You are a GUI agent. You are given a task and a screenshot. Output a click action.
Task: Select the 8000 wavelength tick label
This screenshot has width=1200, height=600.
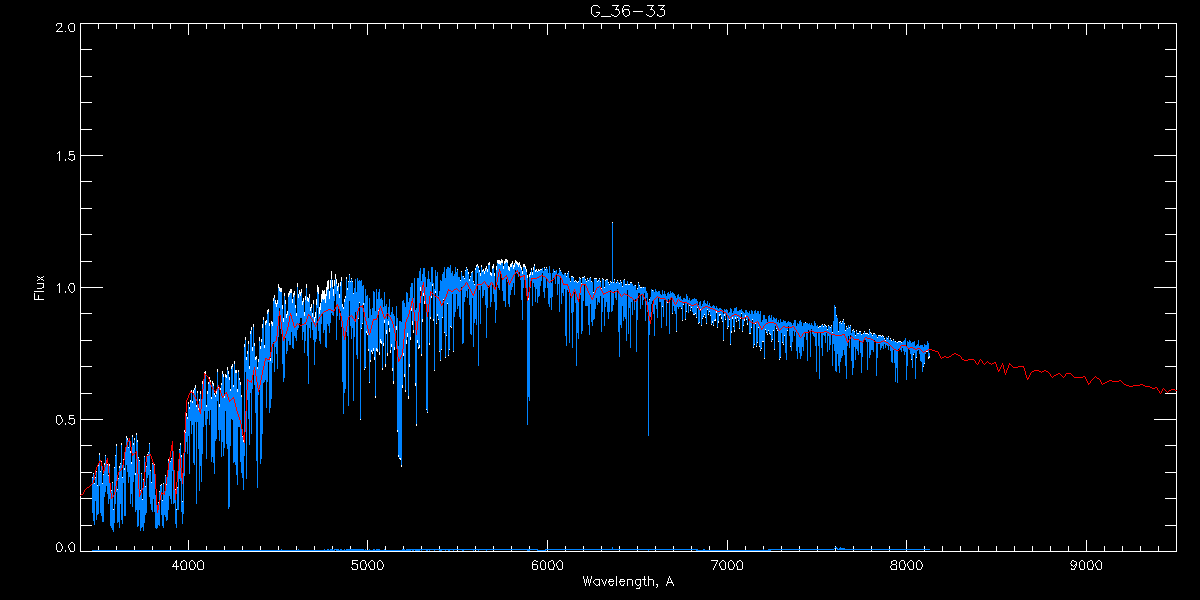(x=906, y=565)
